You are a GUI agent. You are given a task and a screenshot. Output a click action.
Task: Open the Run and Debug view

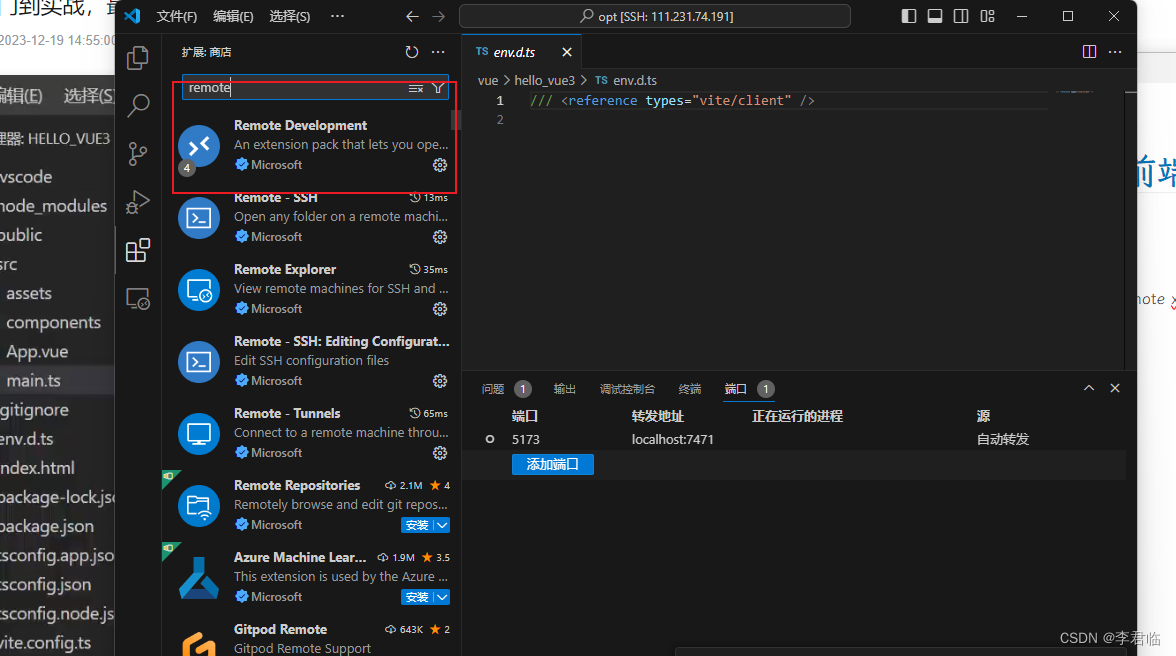point(137,202)
